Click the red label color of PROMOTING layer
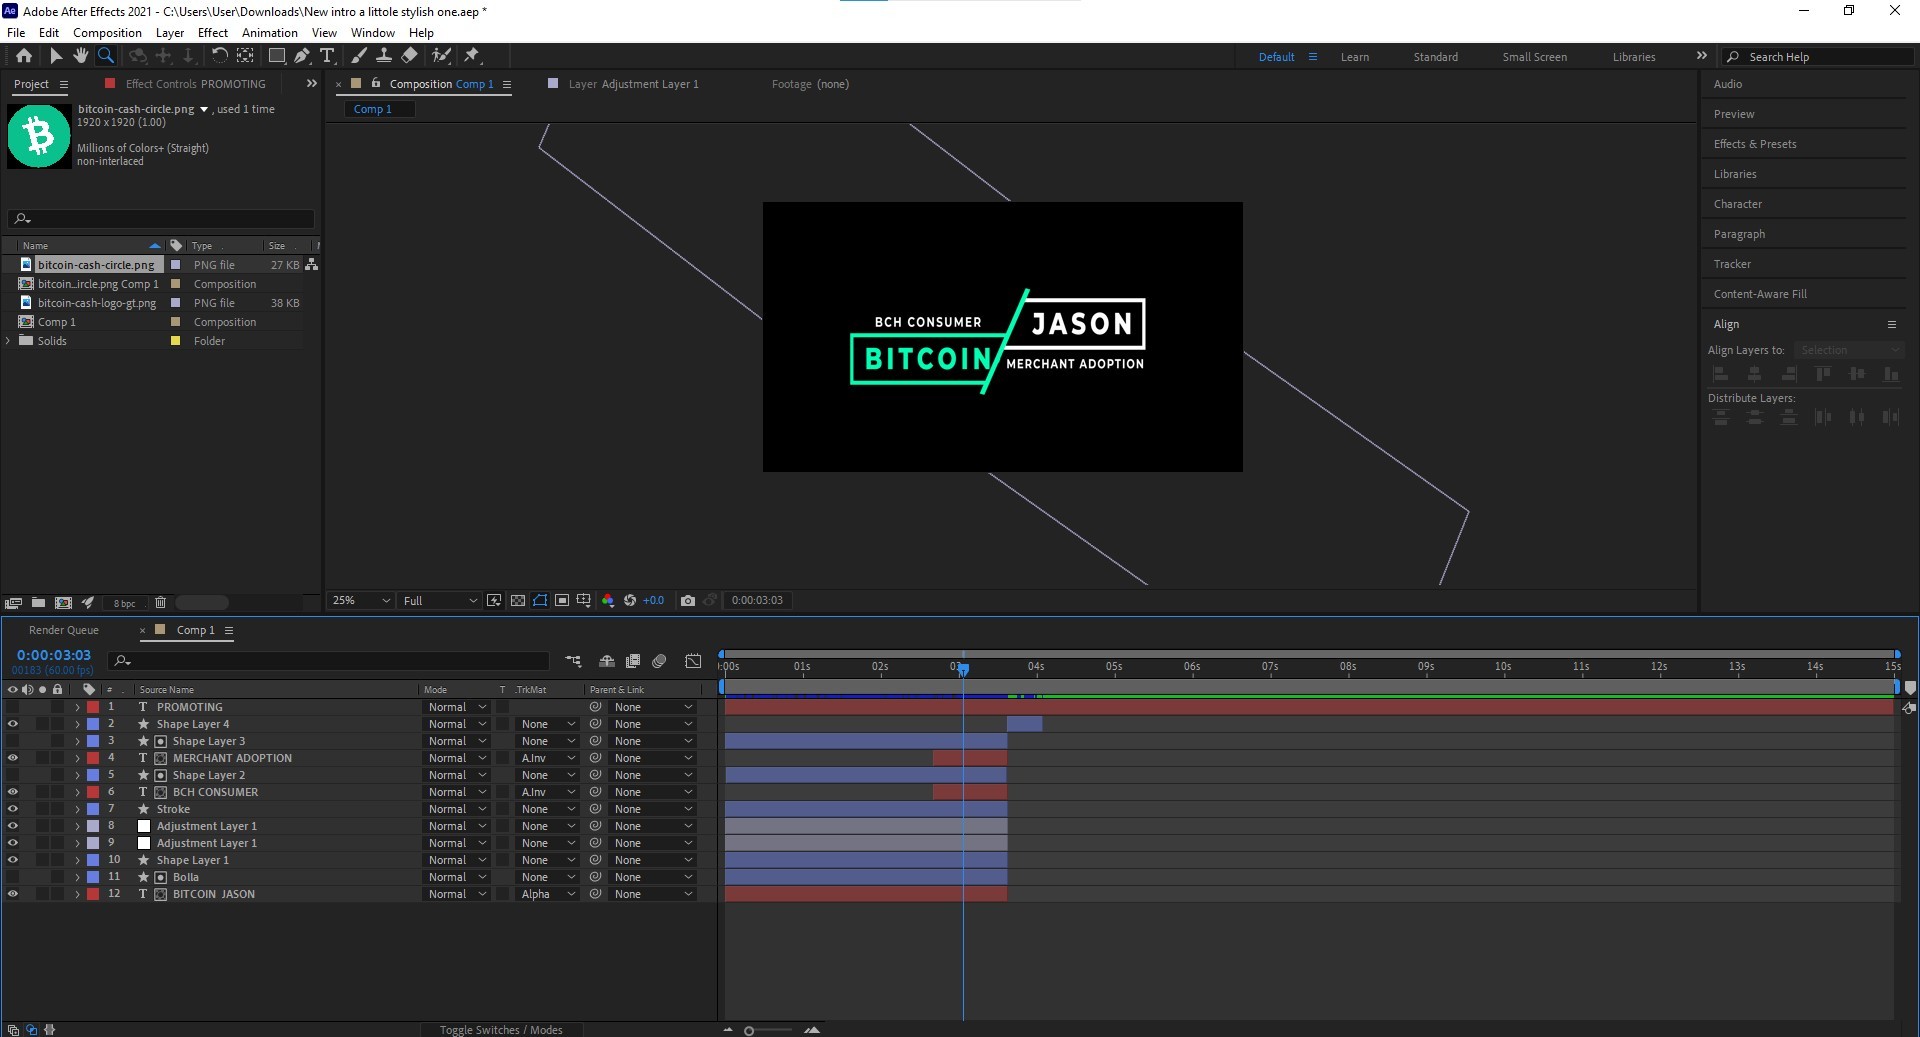Screen dimensions: 1920x1037 (x=93, y=707)
